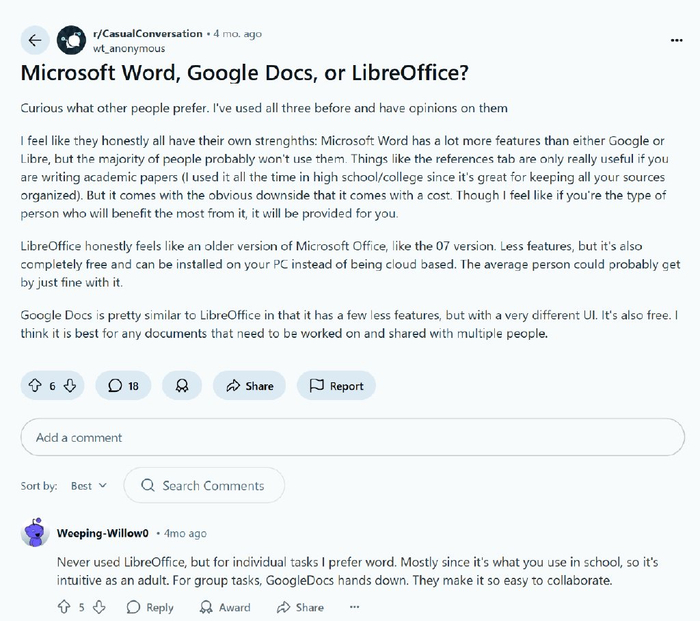The height and width of the screenshot is (621, 700).
Task: Open the post's 18 comments button
Action: point(124,385)
